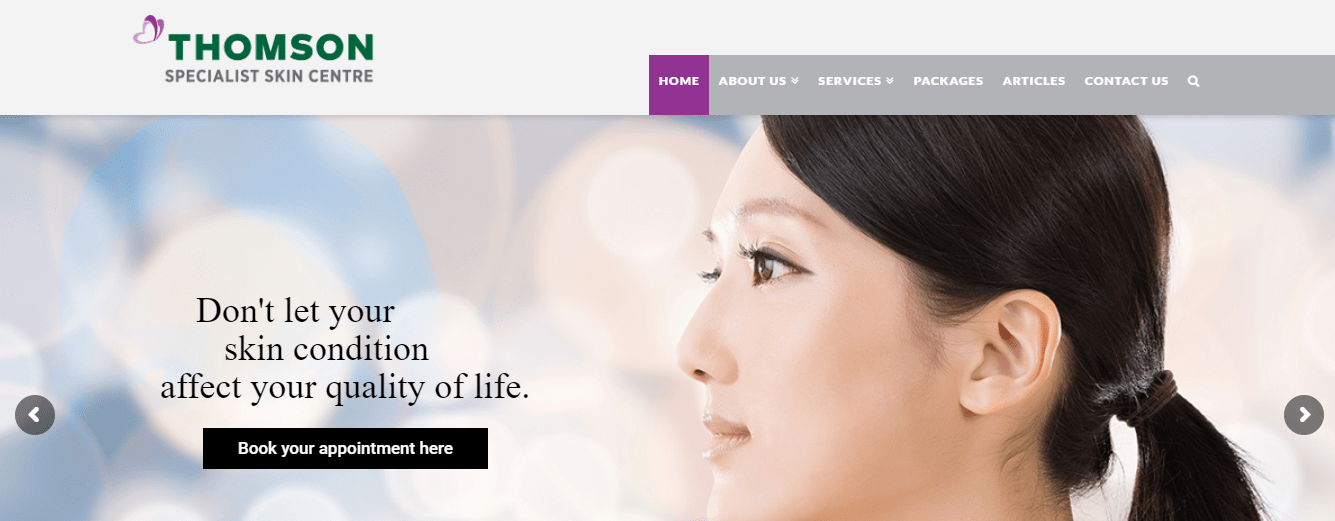Click the purple butterfly logo icon
This screenshot has width=1335, height=521.
click(x=149, y=30)
